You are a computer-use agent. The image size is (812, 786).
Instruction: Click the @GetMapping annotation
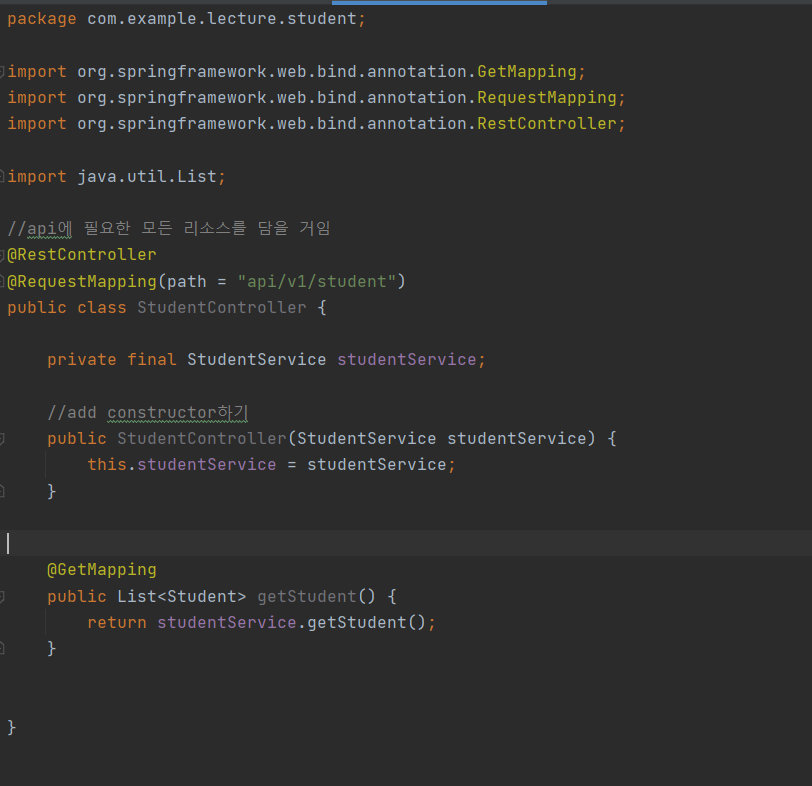click(102, 570)
